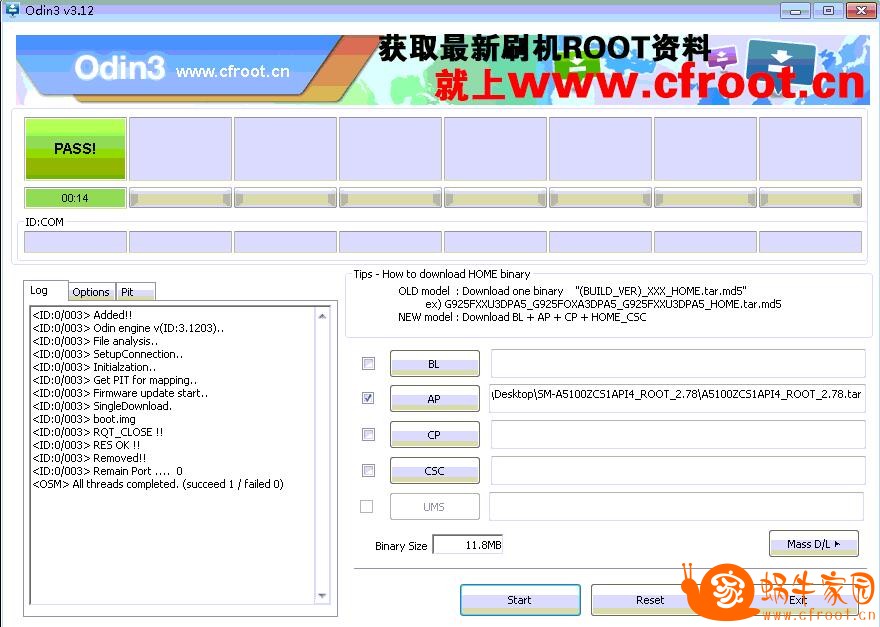
Task: Click the BL file path field
Action: click(677, 363)
